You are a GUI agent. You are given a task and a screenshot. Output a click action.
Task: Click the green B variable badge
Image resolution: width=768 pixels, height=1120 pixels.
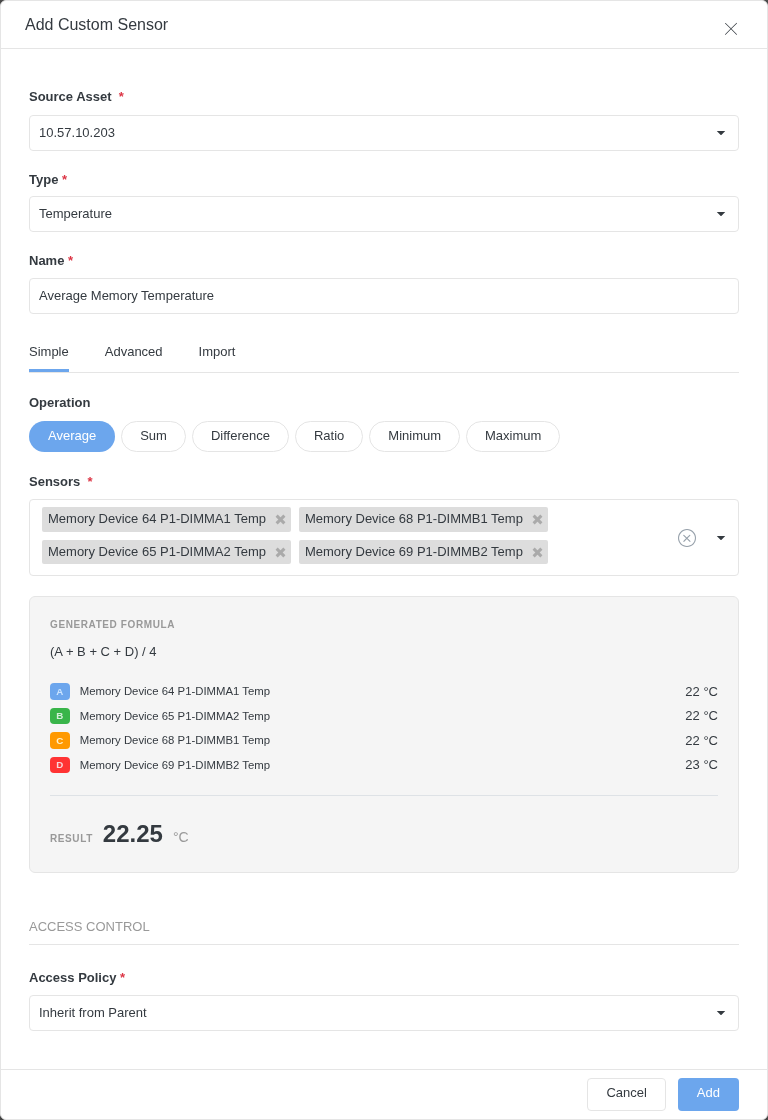pyautogui.click(x=60, y=716)
